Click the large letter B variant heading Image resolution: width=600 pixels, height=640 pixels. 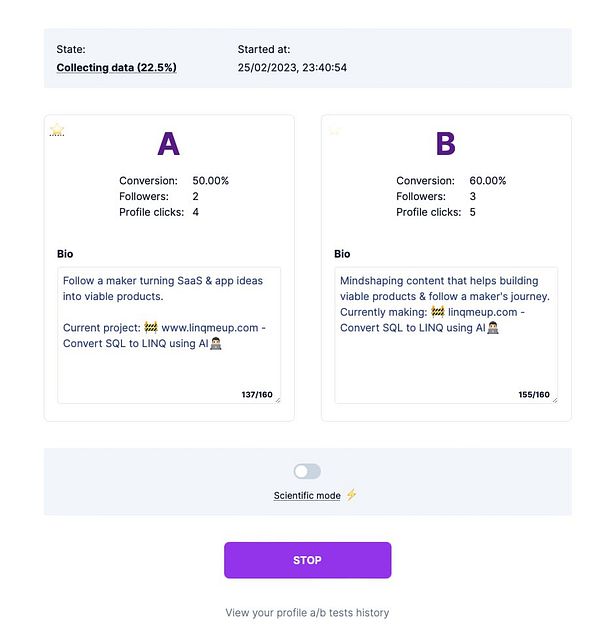click(x=446, y=145)
